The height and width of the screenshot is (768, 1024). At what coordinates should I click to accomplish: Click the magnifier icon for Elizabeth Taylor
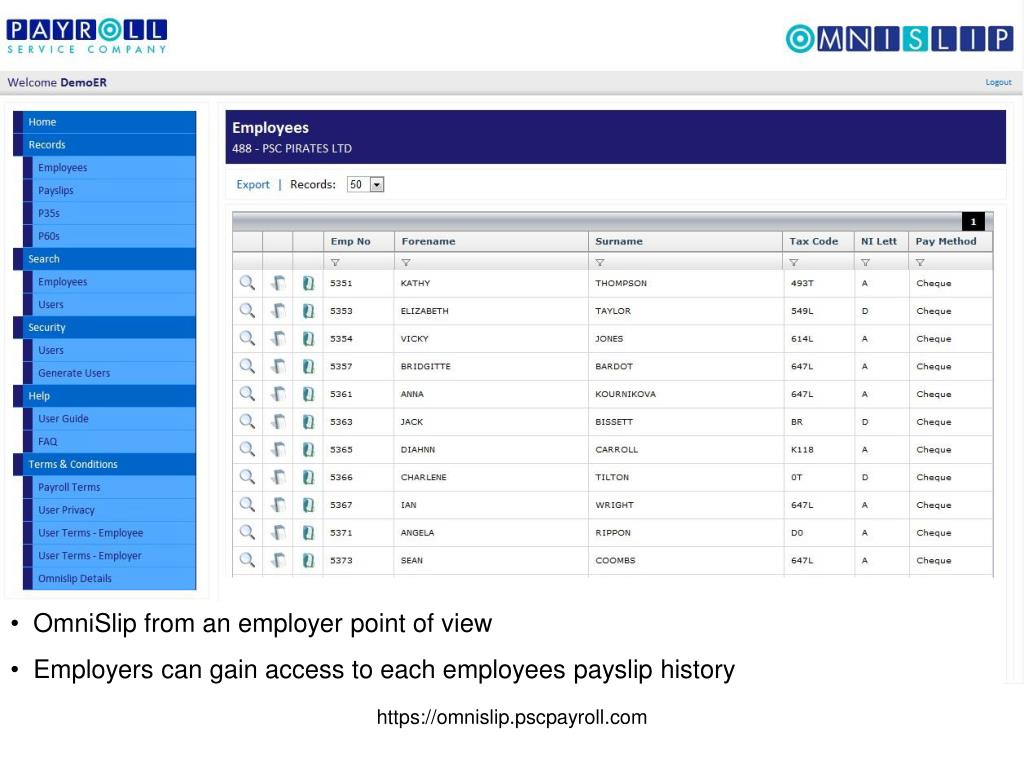pyautogui.click(x=247, y=311)
